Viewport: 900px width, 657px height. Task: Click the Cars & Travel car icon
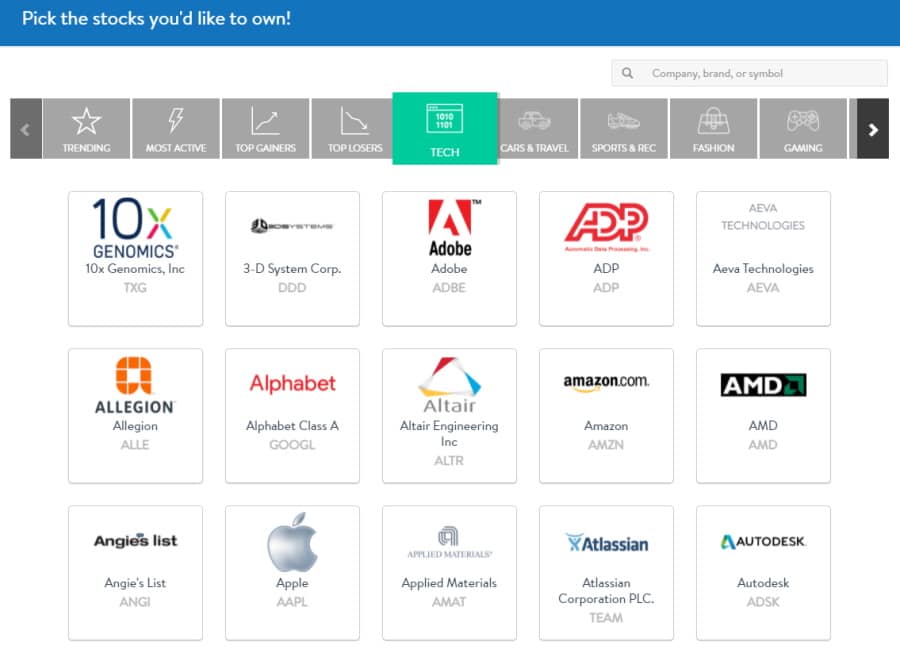pos(534,120)
